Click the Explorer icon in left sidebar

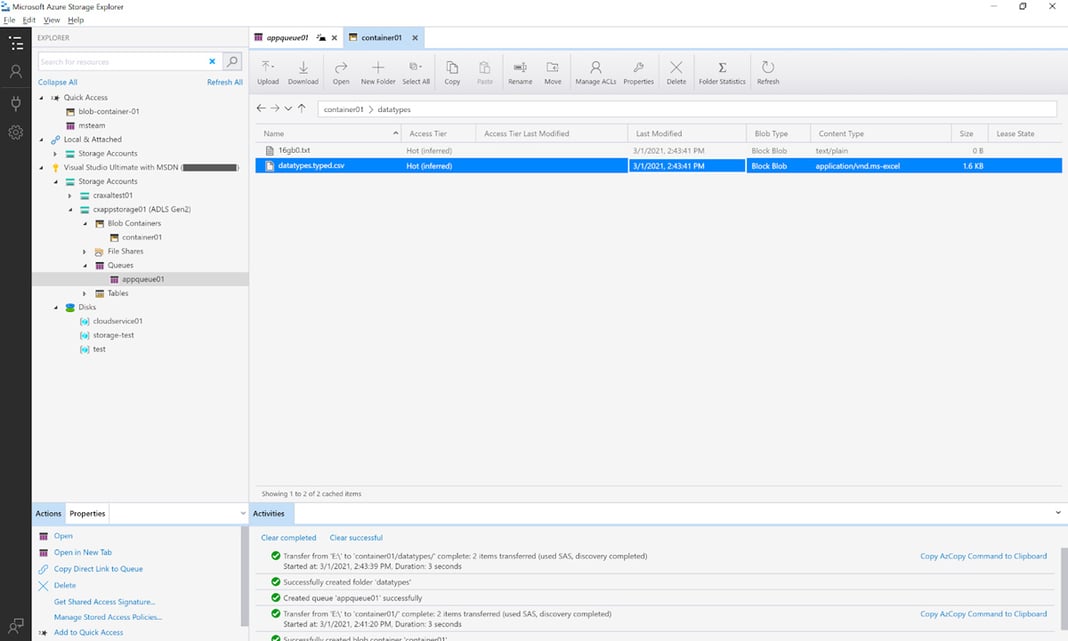pos(15,43)
